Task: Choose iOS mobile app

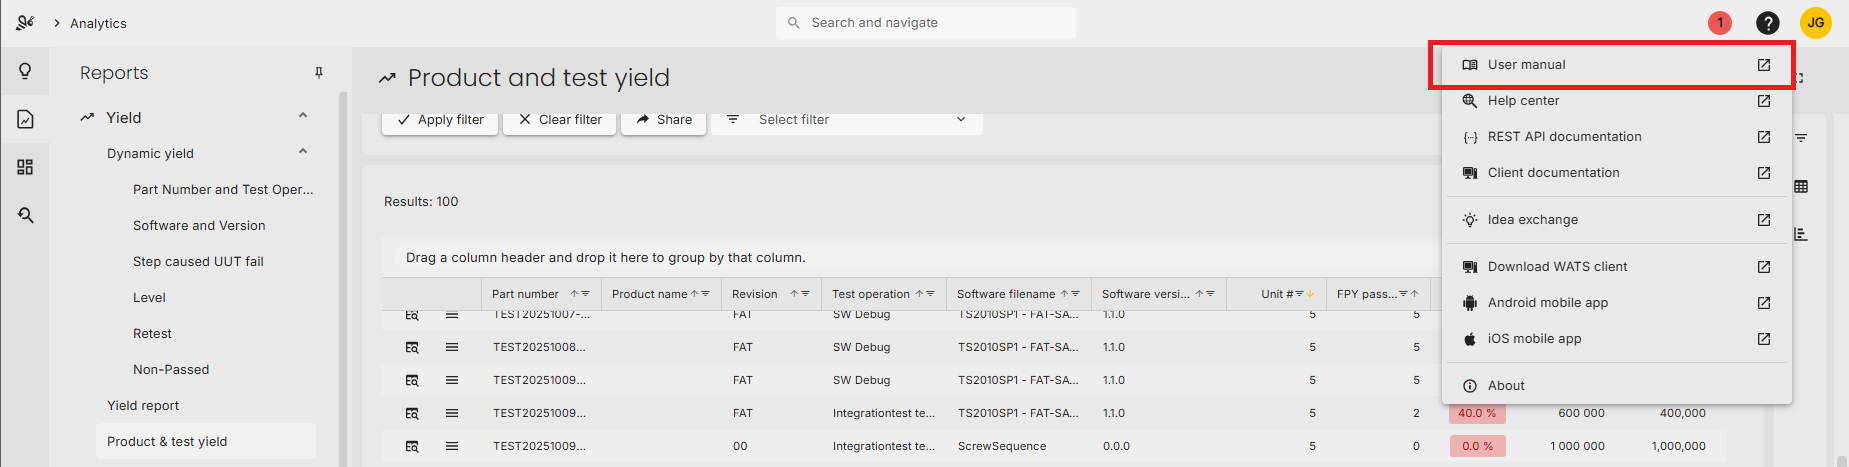Action: (1616, 339)
